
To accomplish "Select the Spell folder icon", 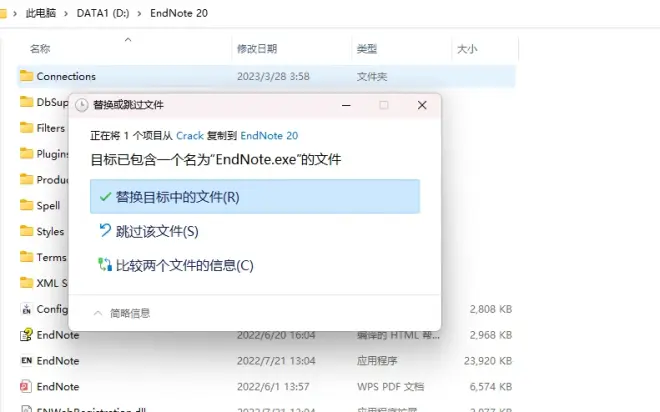I will coord(27,205).
